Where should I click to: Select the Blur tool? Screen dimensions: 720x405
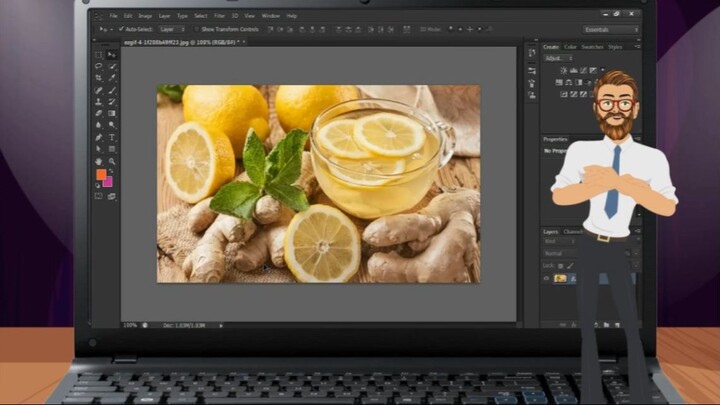coord(99,125)
